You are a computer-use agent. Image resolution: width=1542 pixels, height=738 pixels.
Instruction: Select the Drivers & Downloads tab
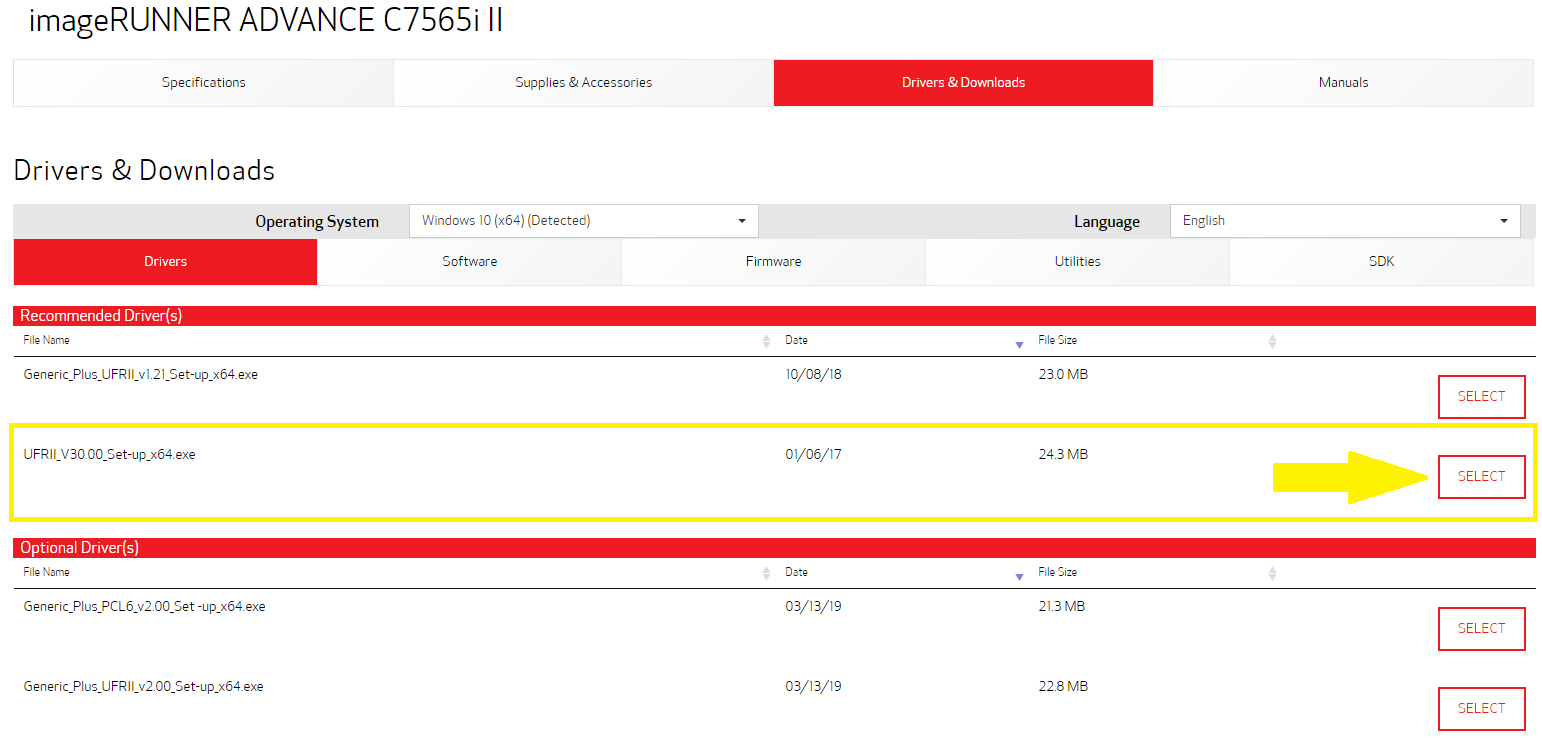963,82
